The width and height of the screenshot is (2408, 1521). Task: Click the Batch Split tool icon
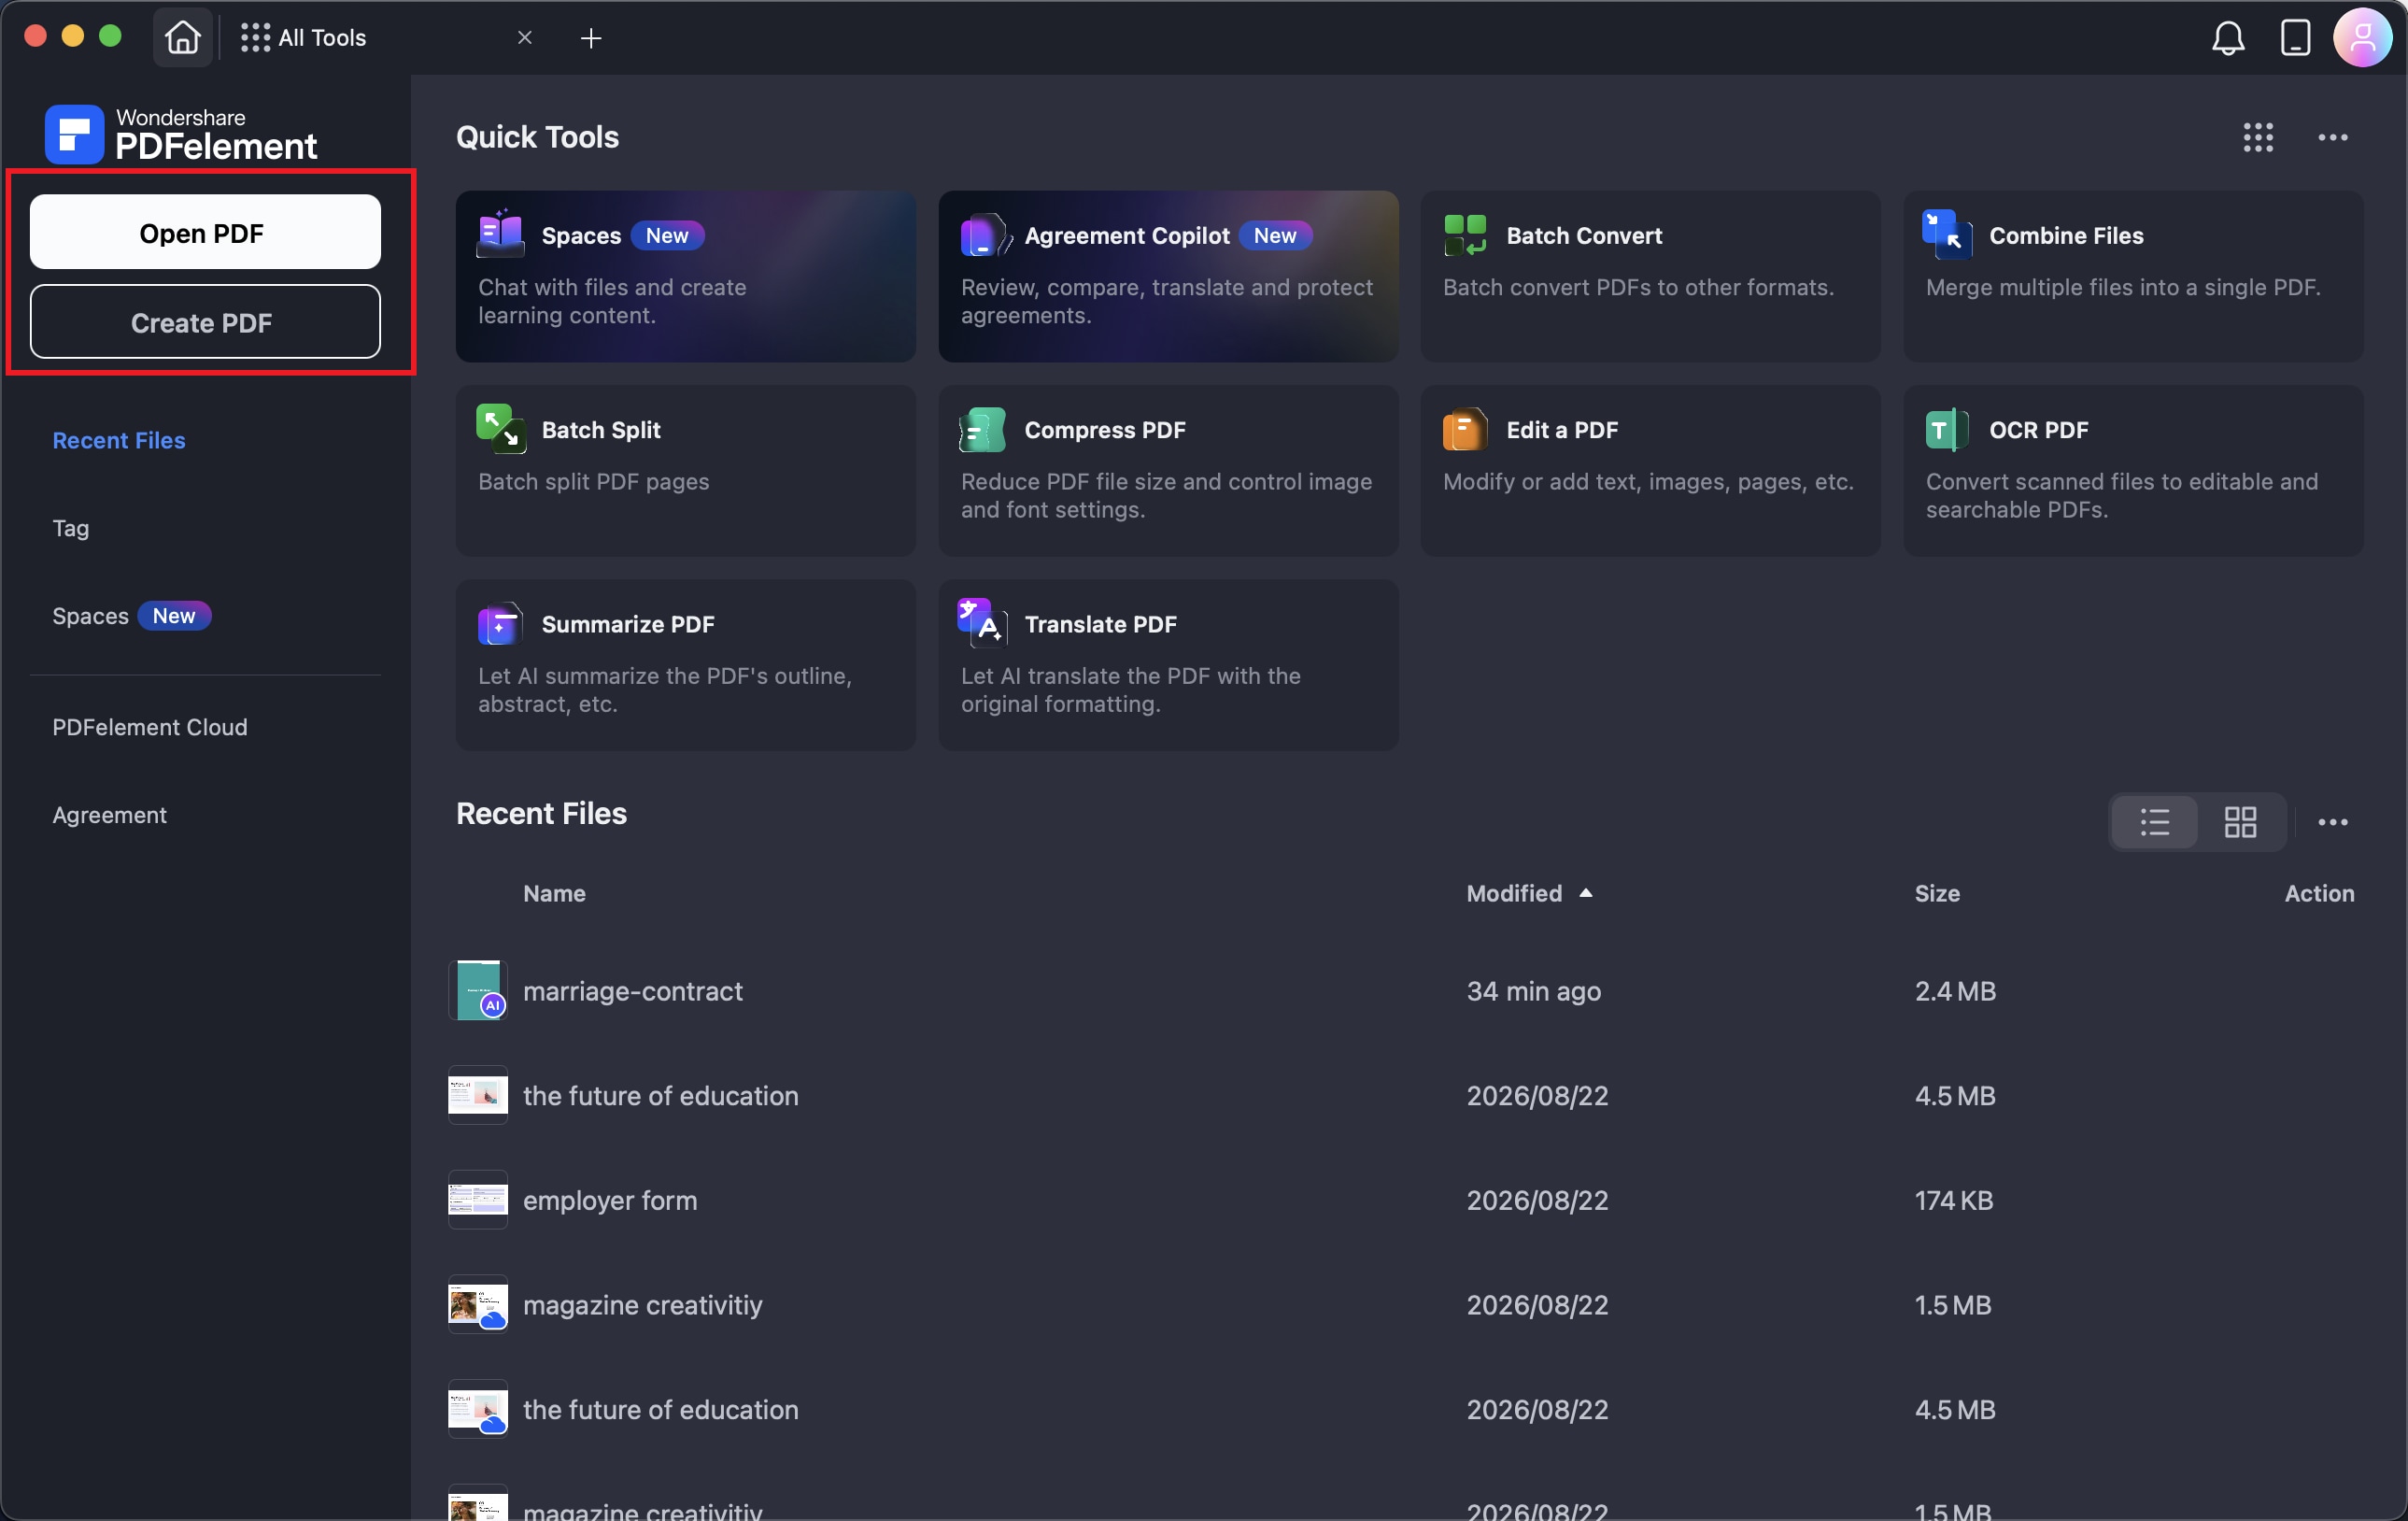(501, 429)
